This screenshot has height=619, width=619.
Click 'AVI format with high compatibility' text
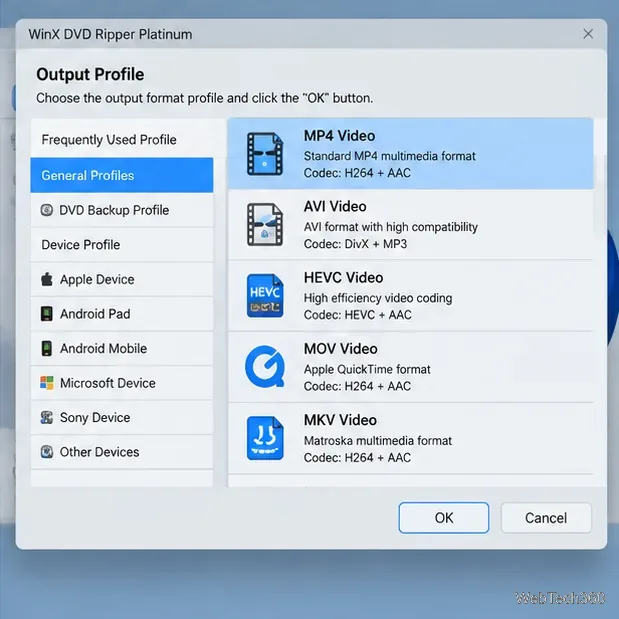pos(391,227)
